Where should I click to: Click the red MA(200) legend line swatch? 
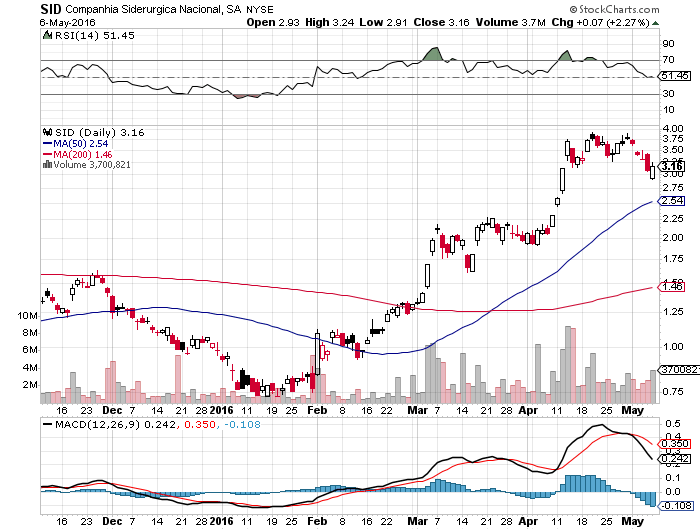(47, 154)
